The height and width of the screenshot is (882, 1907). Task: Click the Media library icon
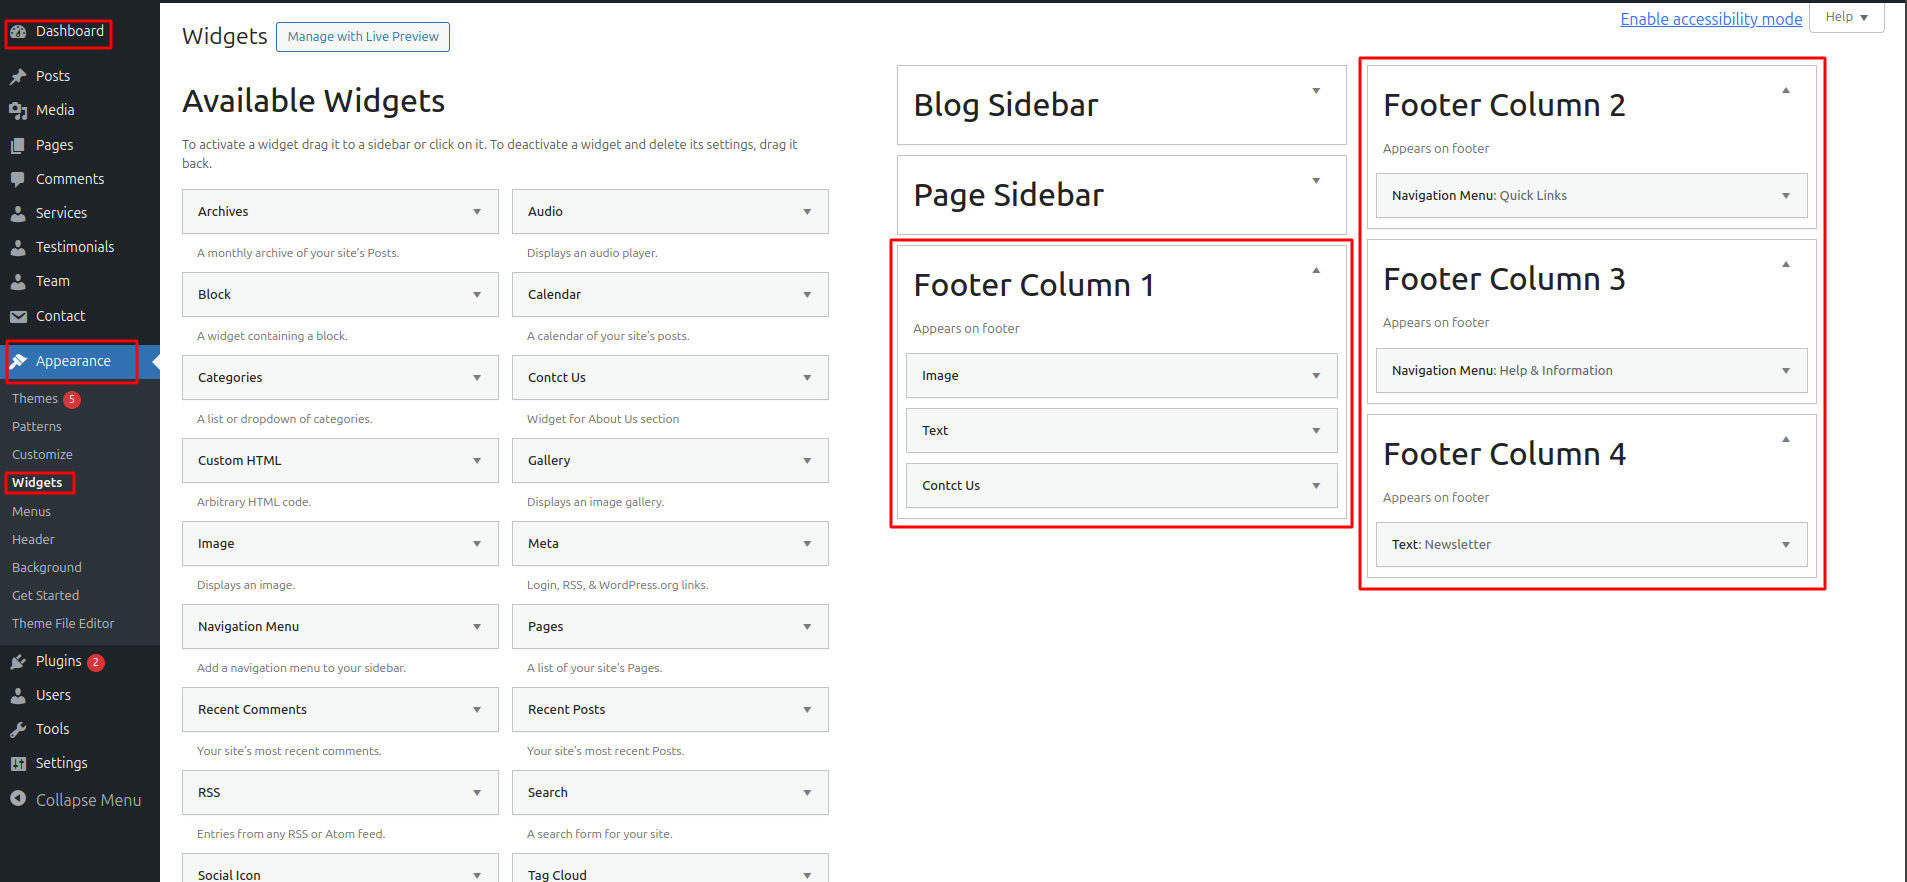18,110
